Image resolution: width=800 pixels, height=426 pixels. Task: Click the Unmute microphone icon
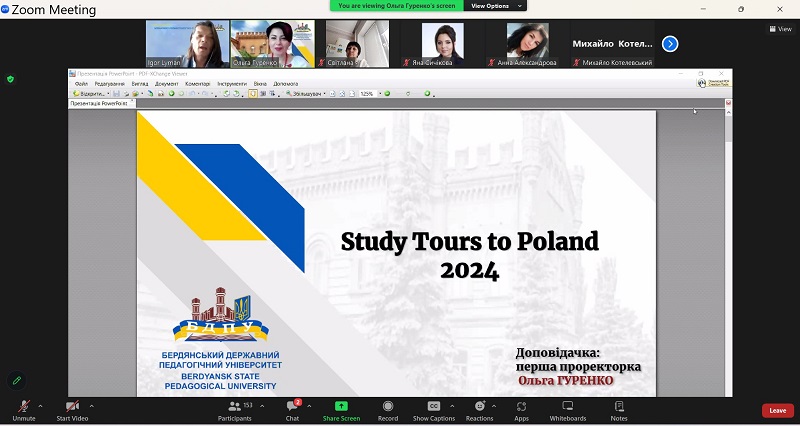click(23, 407)
